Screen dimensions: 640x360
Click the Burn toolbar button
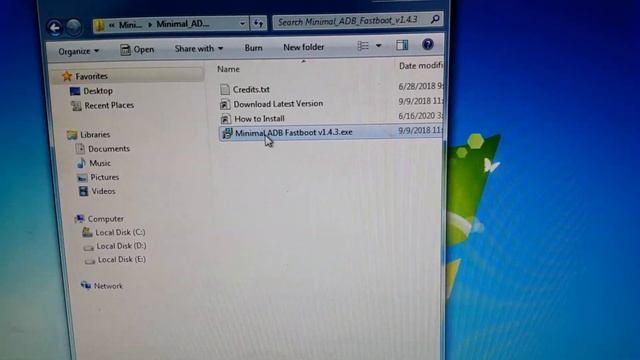coord(253,48)
